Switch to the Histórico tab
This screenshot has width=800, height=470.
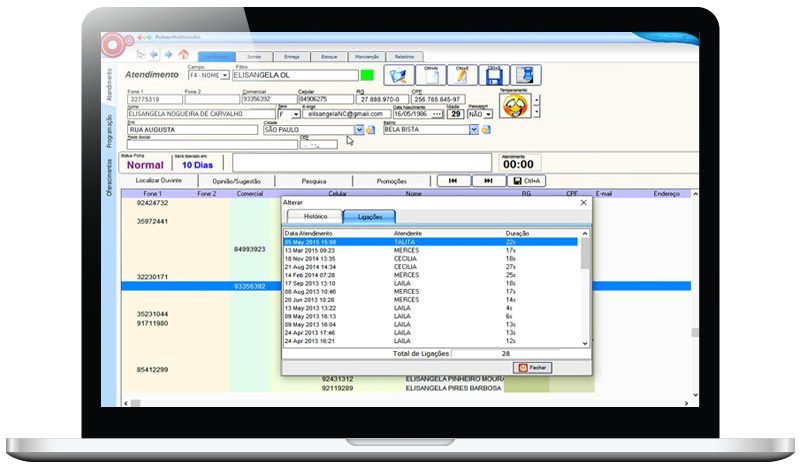tap(314, 216)
